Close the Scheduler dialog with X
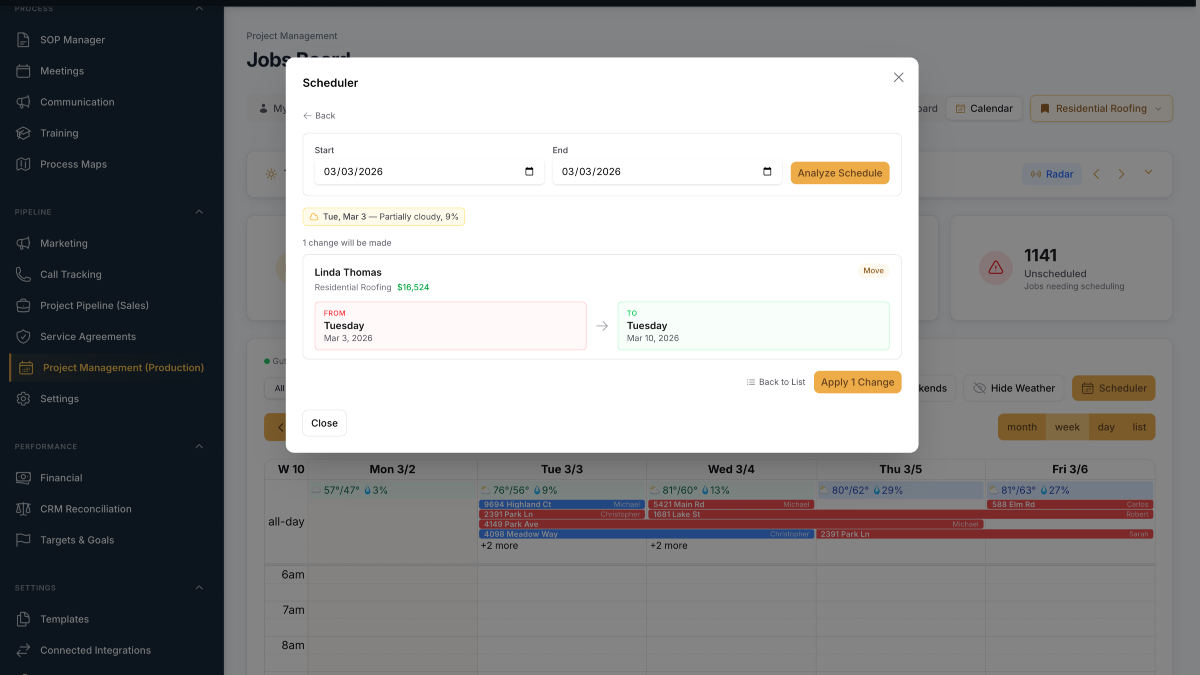 pos(898,77)
